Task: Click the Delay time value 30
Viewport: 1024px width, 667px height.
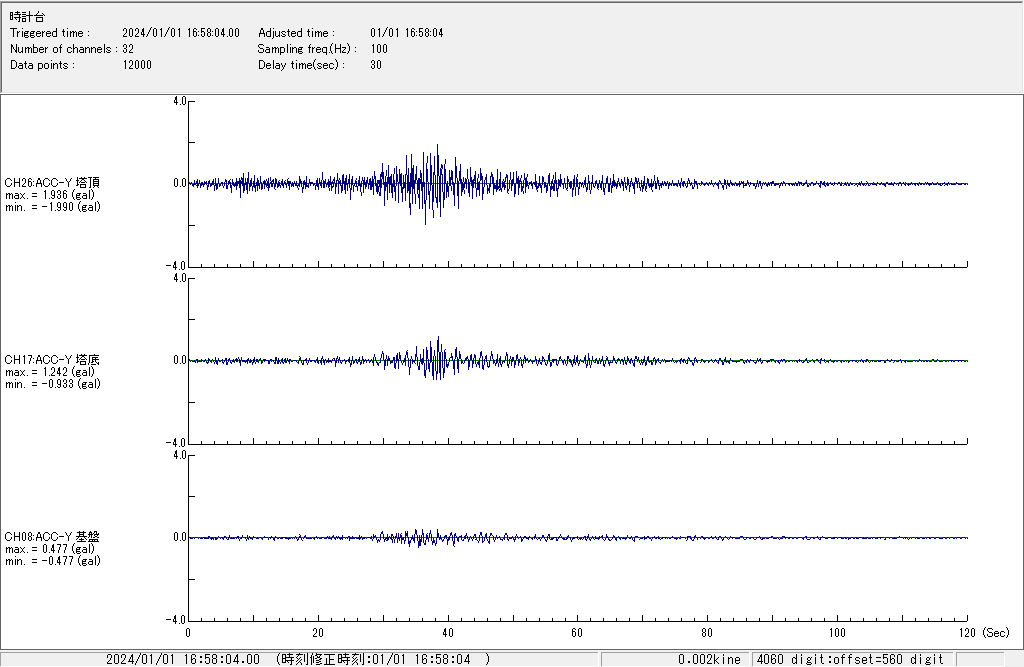Action: pyautogui.click(x=376, y=65)
